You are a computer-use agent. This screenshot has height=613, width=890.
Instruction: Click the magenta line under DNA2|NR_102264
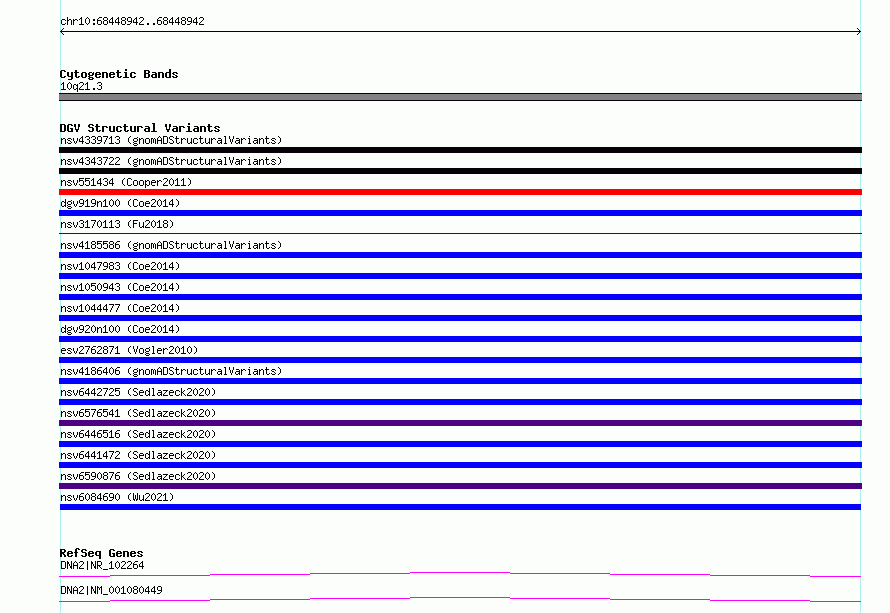click(460, 573)
